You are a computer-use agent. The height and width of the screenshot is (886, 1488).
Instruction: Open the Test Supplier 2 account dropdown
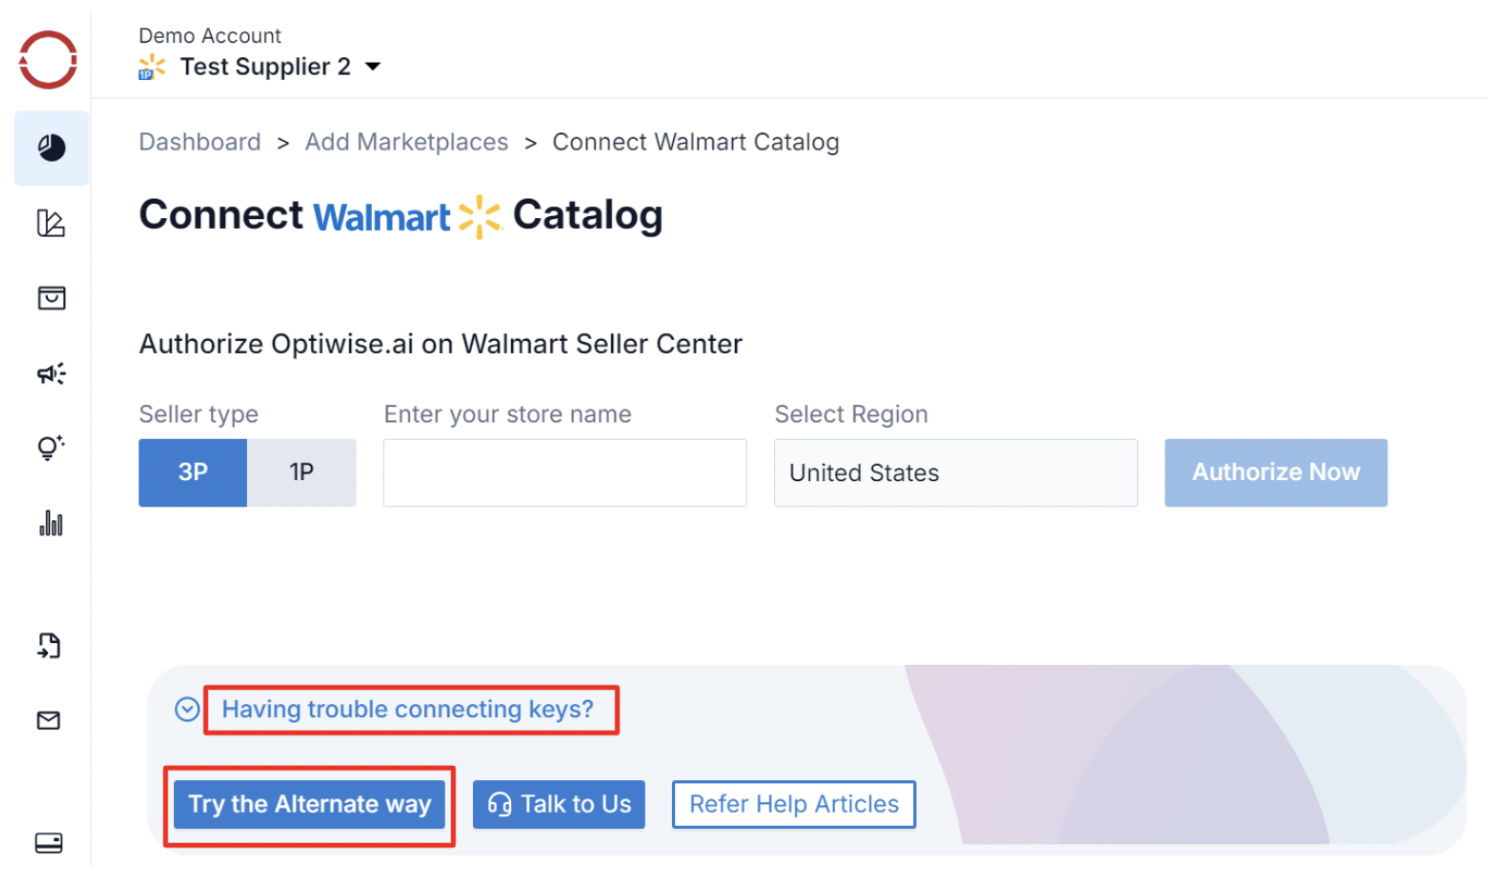(373, 67)
